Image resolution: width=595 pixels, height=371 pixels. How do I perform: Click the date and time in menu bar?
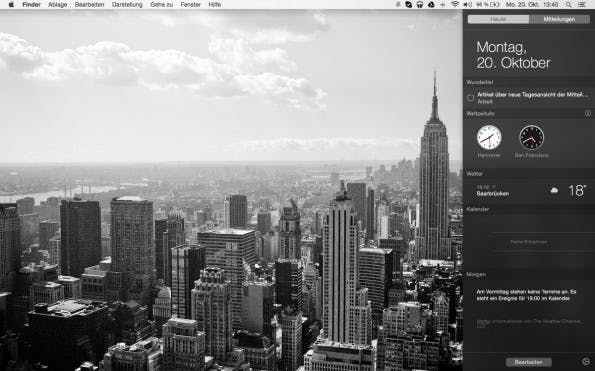point(532,5)
